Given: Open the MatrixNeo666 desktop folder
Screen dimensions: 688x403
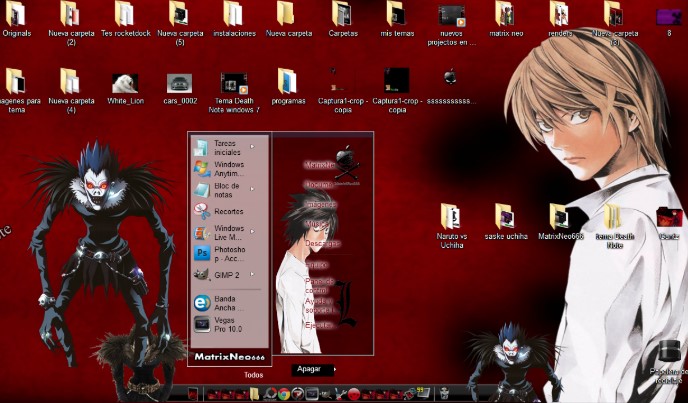Looking at the screenshot, I should coord(560,222).
